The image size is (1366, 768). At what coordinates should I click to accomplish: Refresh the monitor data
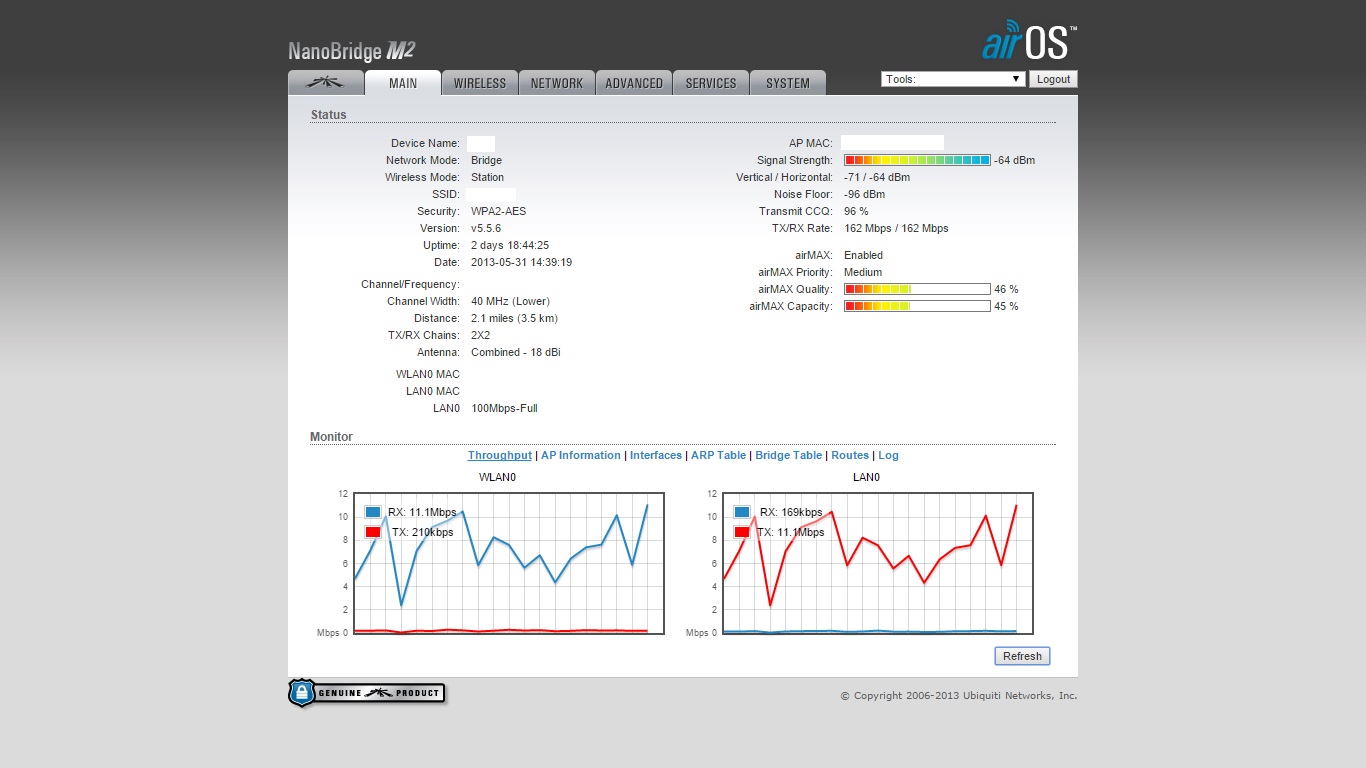(x=1022, y=656)
